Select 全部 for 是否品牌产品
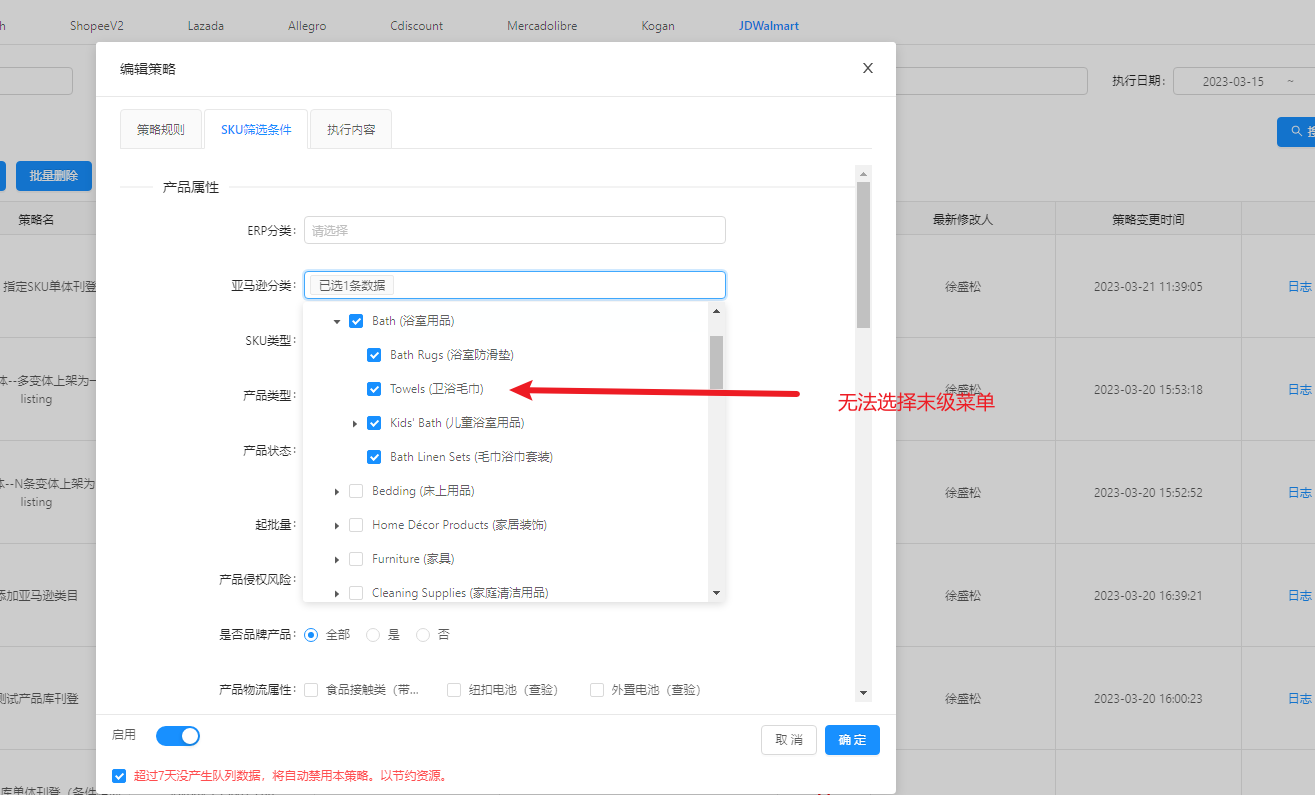Image resolution: width=1315 pixels, height=795 pixels. pyautogui.click(x=311, y=635)
